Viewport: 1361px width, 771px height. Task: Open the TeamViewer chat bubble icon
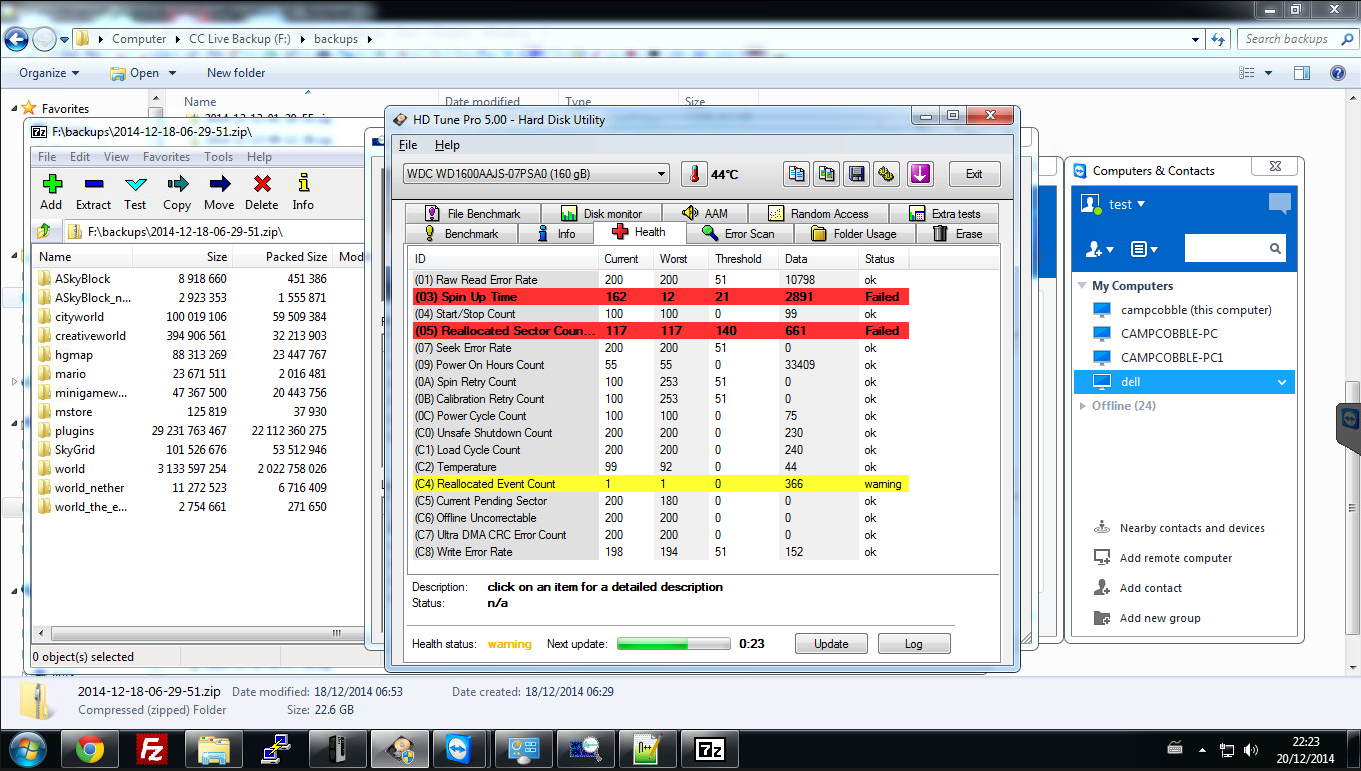1279,204
